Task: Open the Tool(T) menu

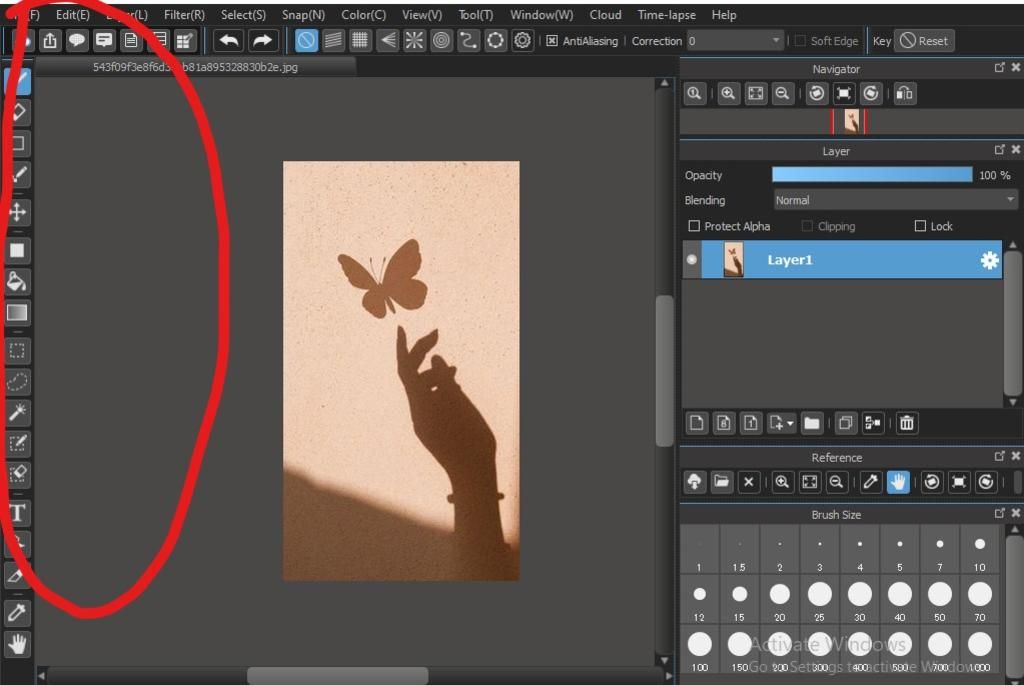Action: [x=475, y=14]
